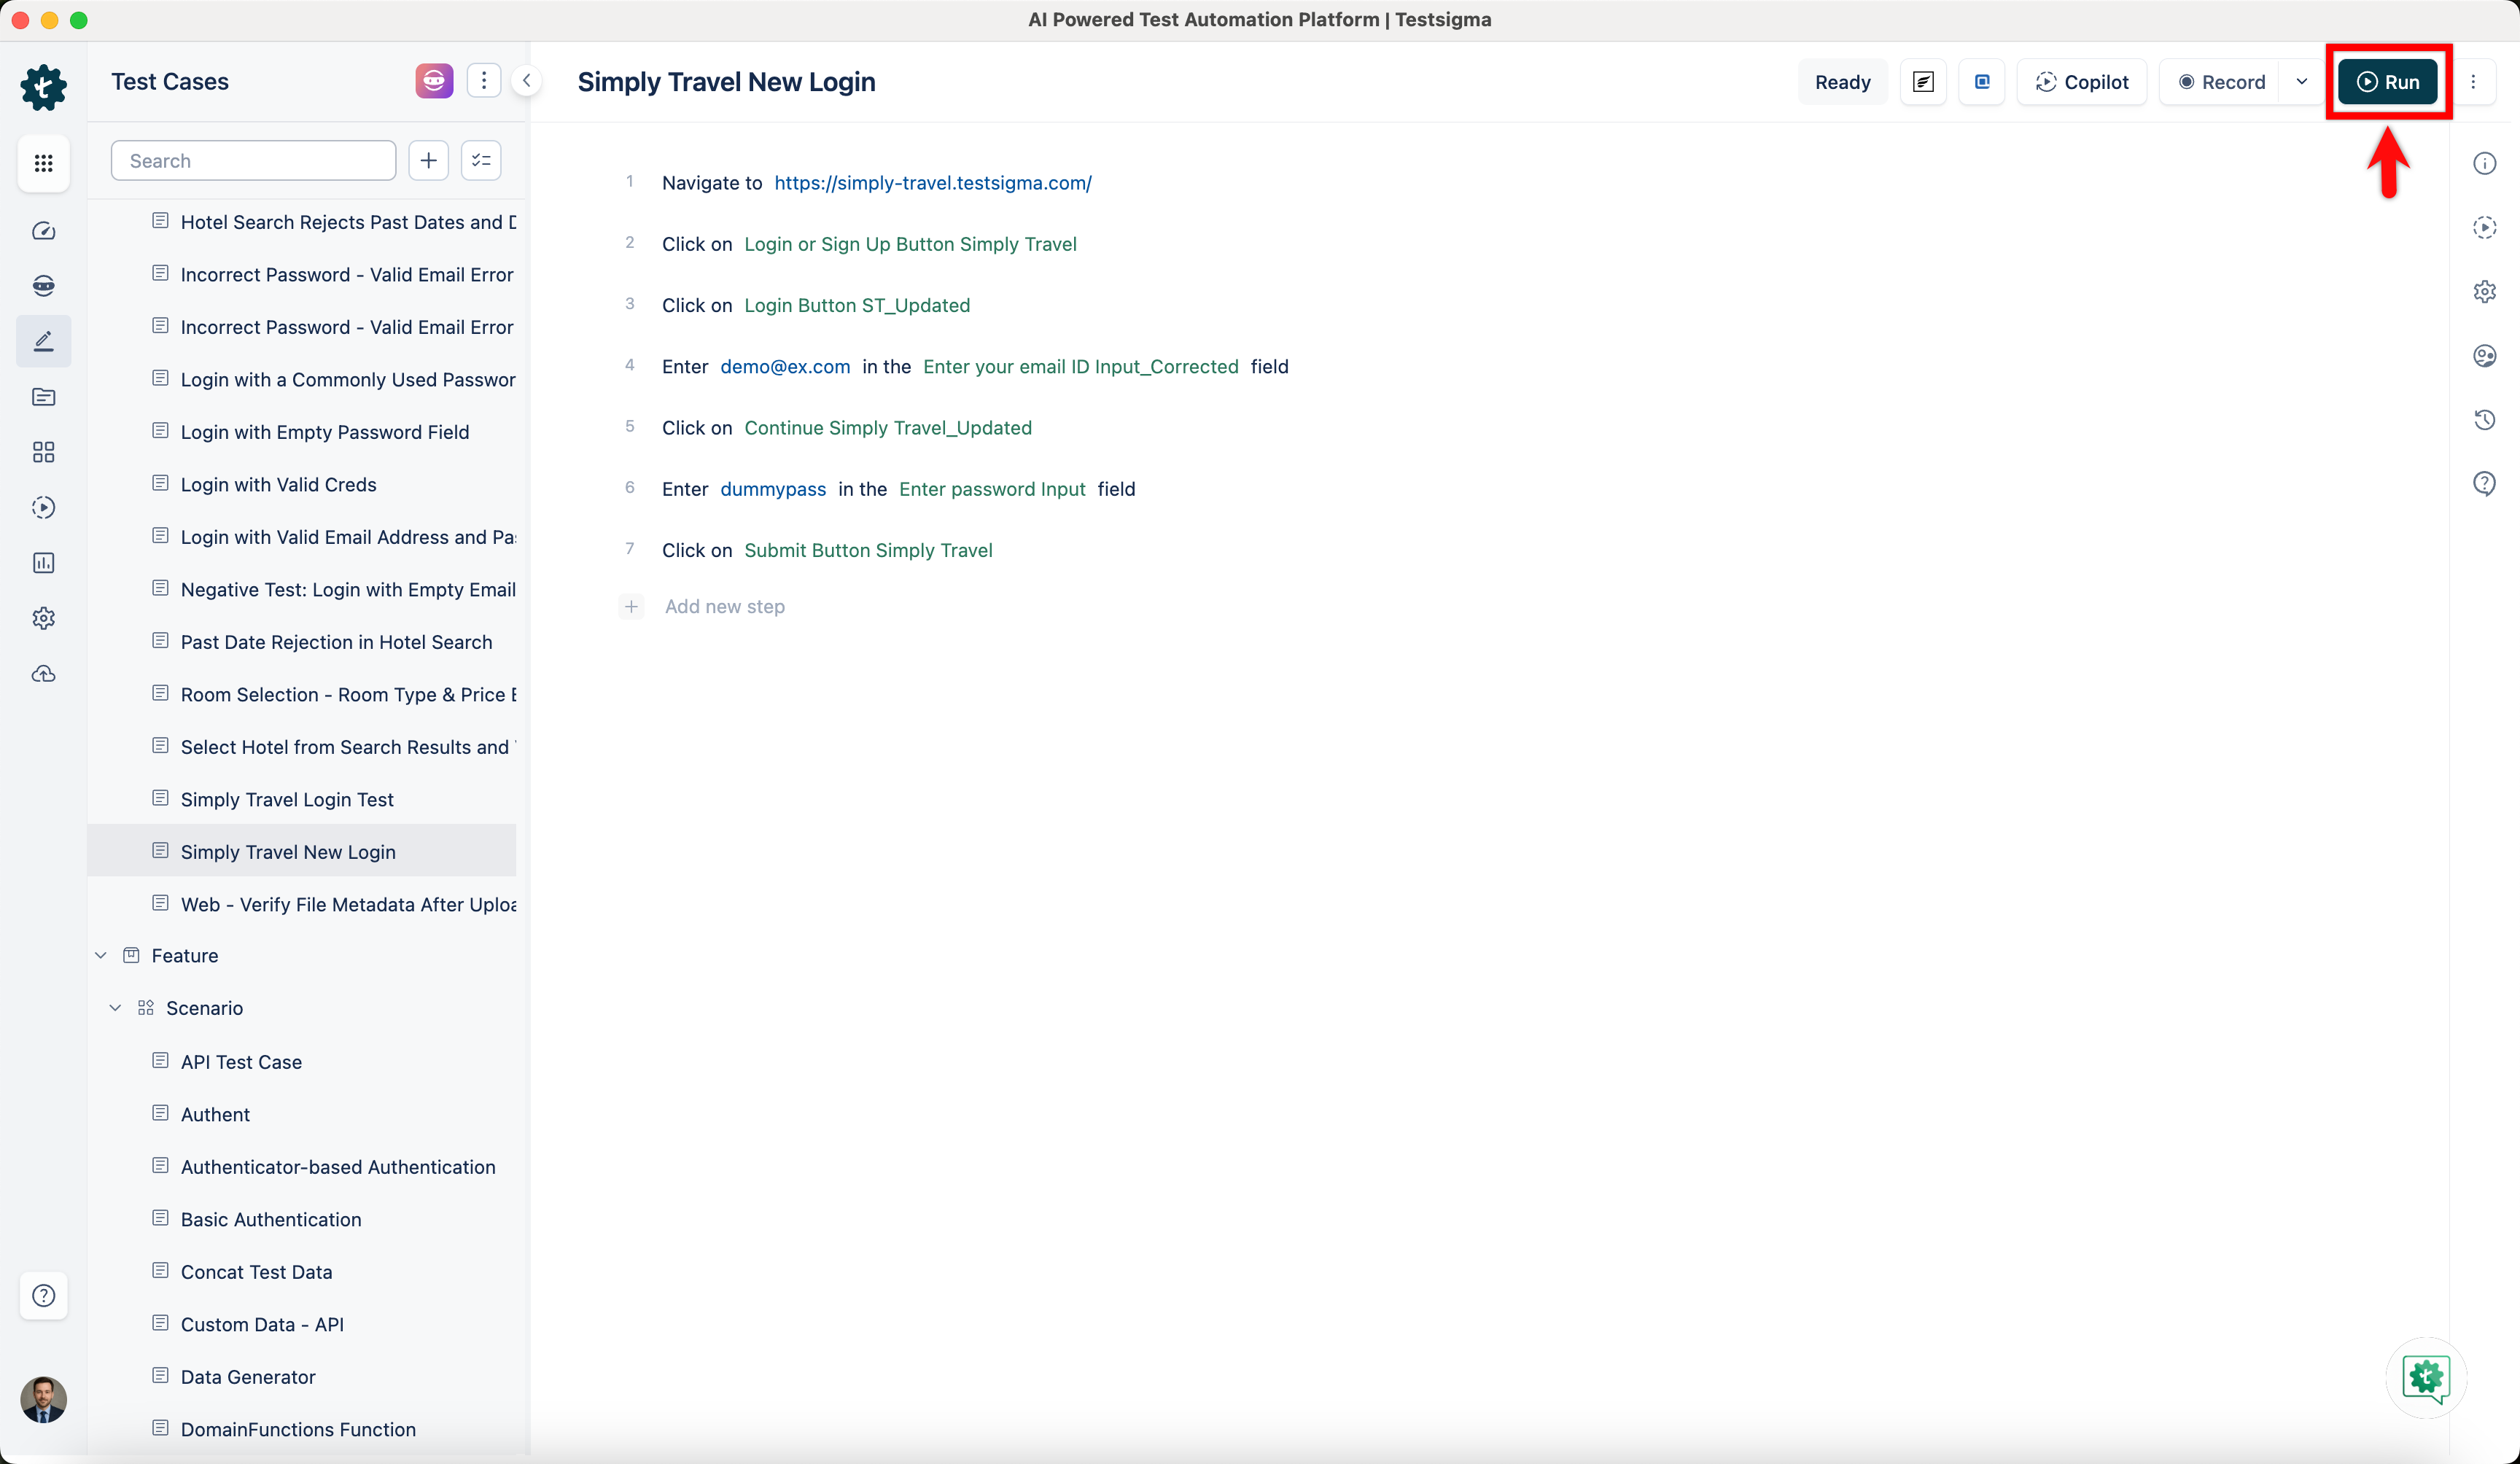Toggle the multi-select checklist icon
The height and width of the screenshot is (1464, 2520).
pos(481,161)
